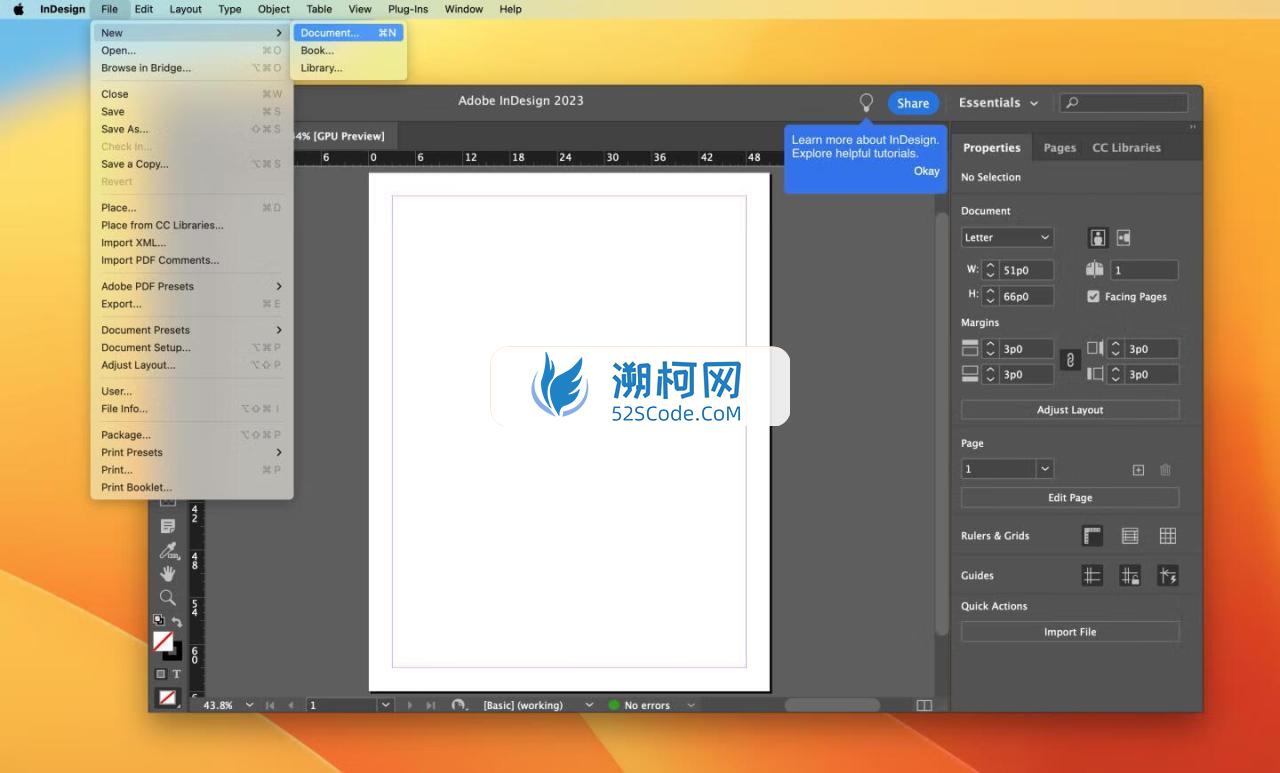Open the page number dropdown in Properties
Screen dimensions: 1280x773
tap(1045, 469)
